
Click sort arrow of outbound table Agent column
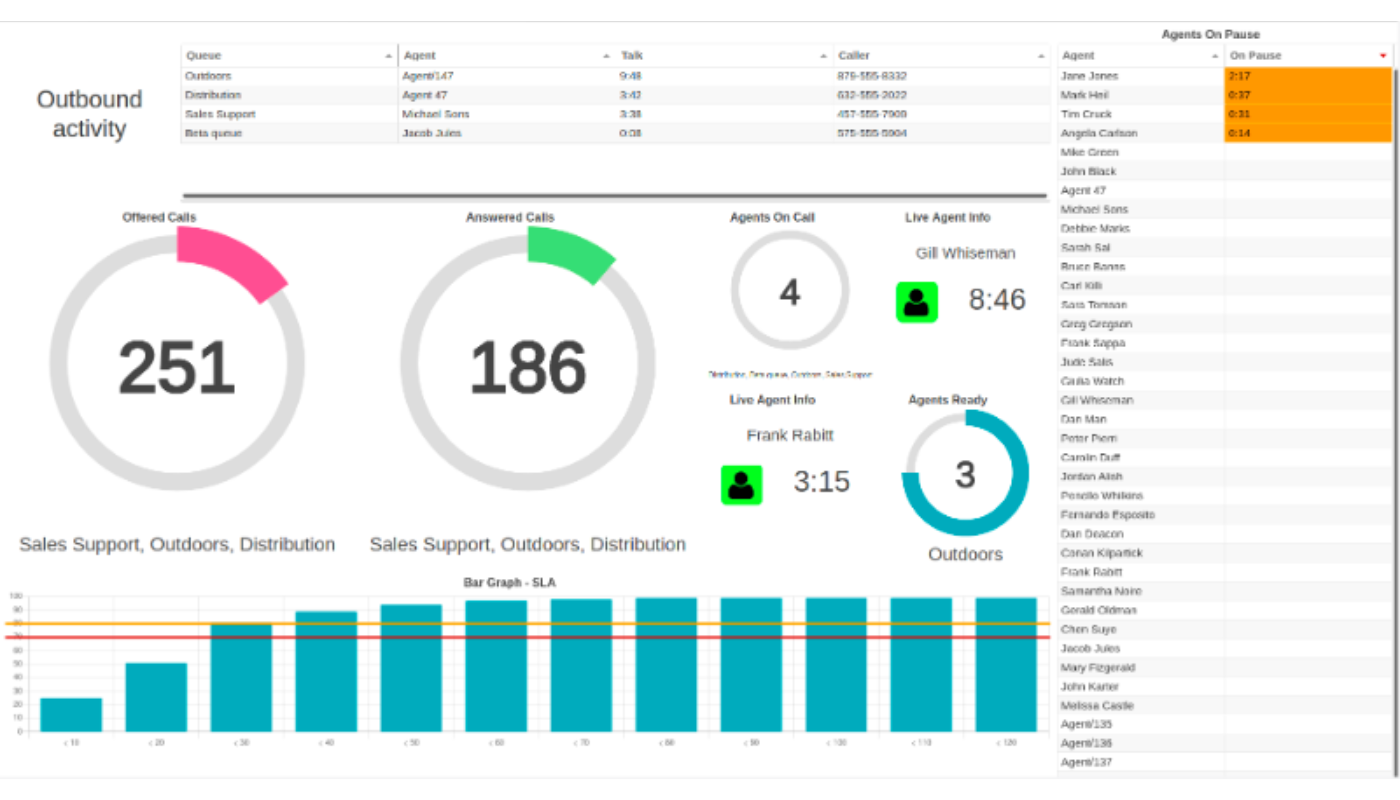[606, 57]
